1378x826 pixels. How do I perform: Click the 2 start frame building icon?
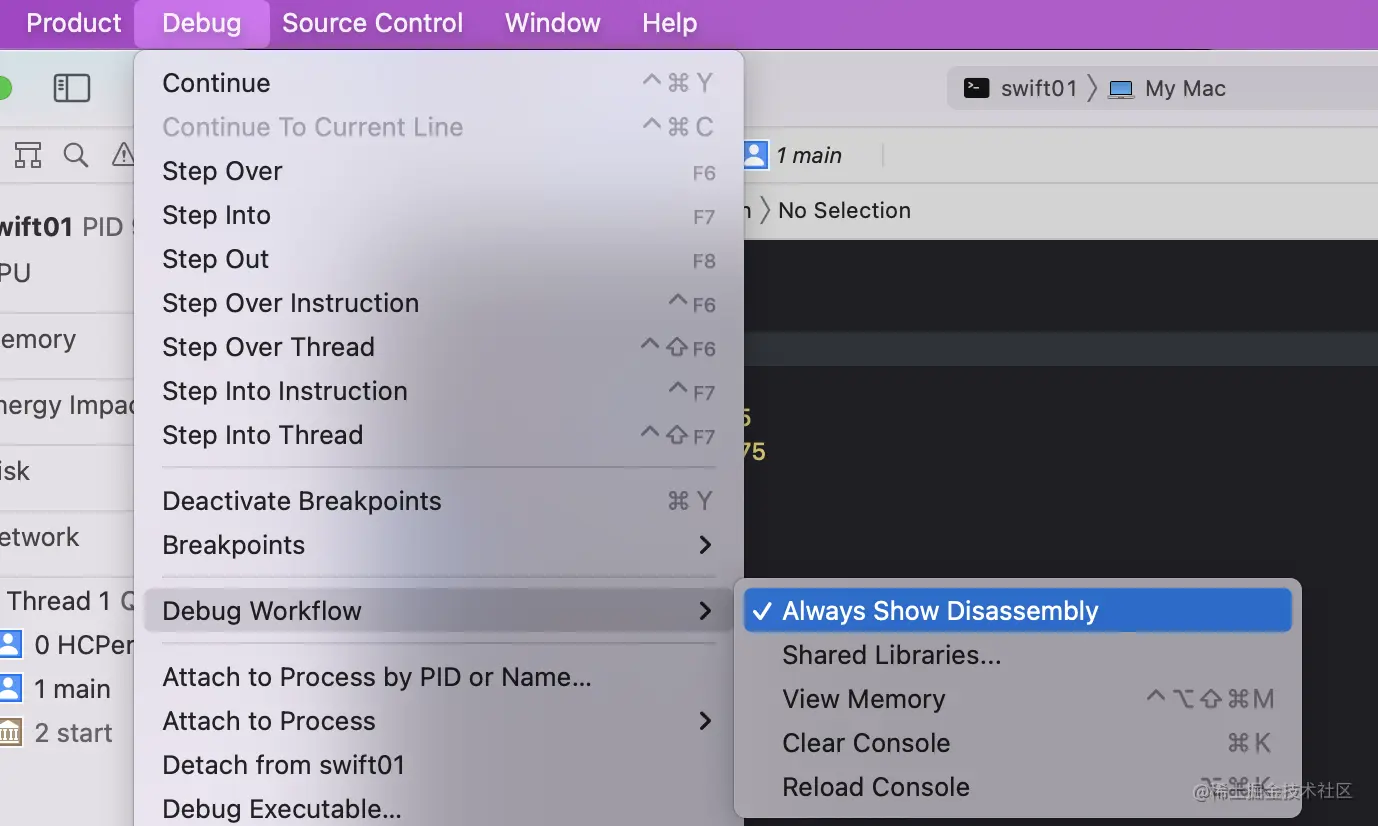(x=10, y=733)
